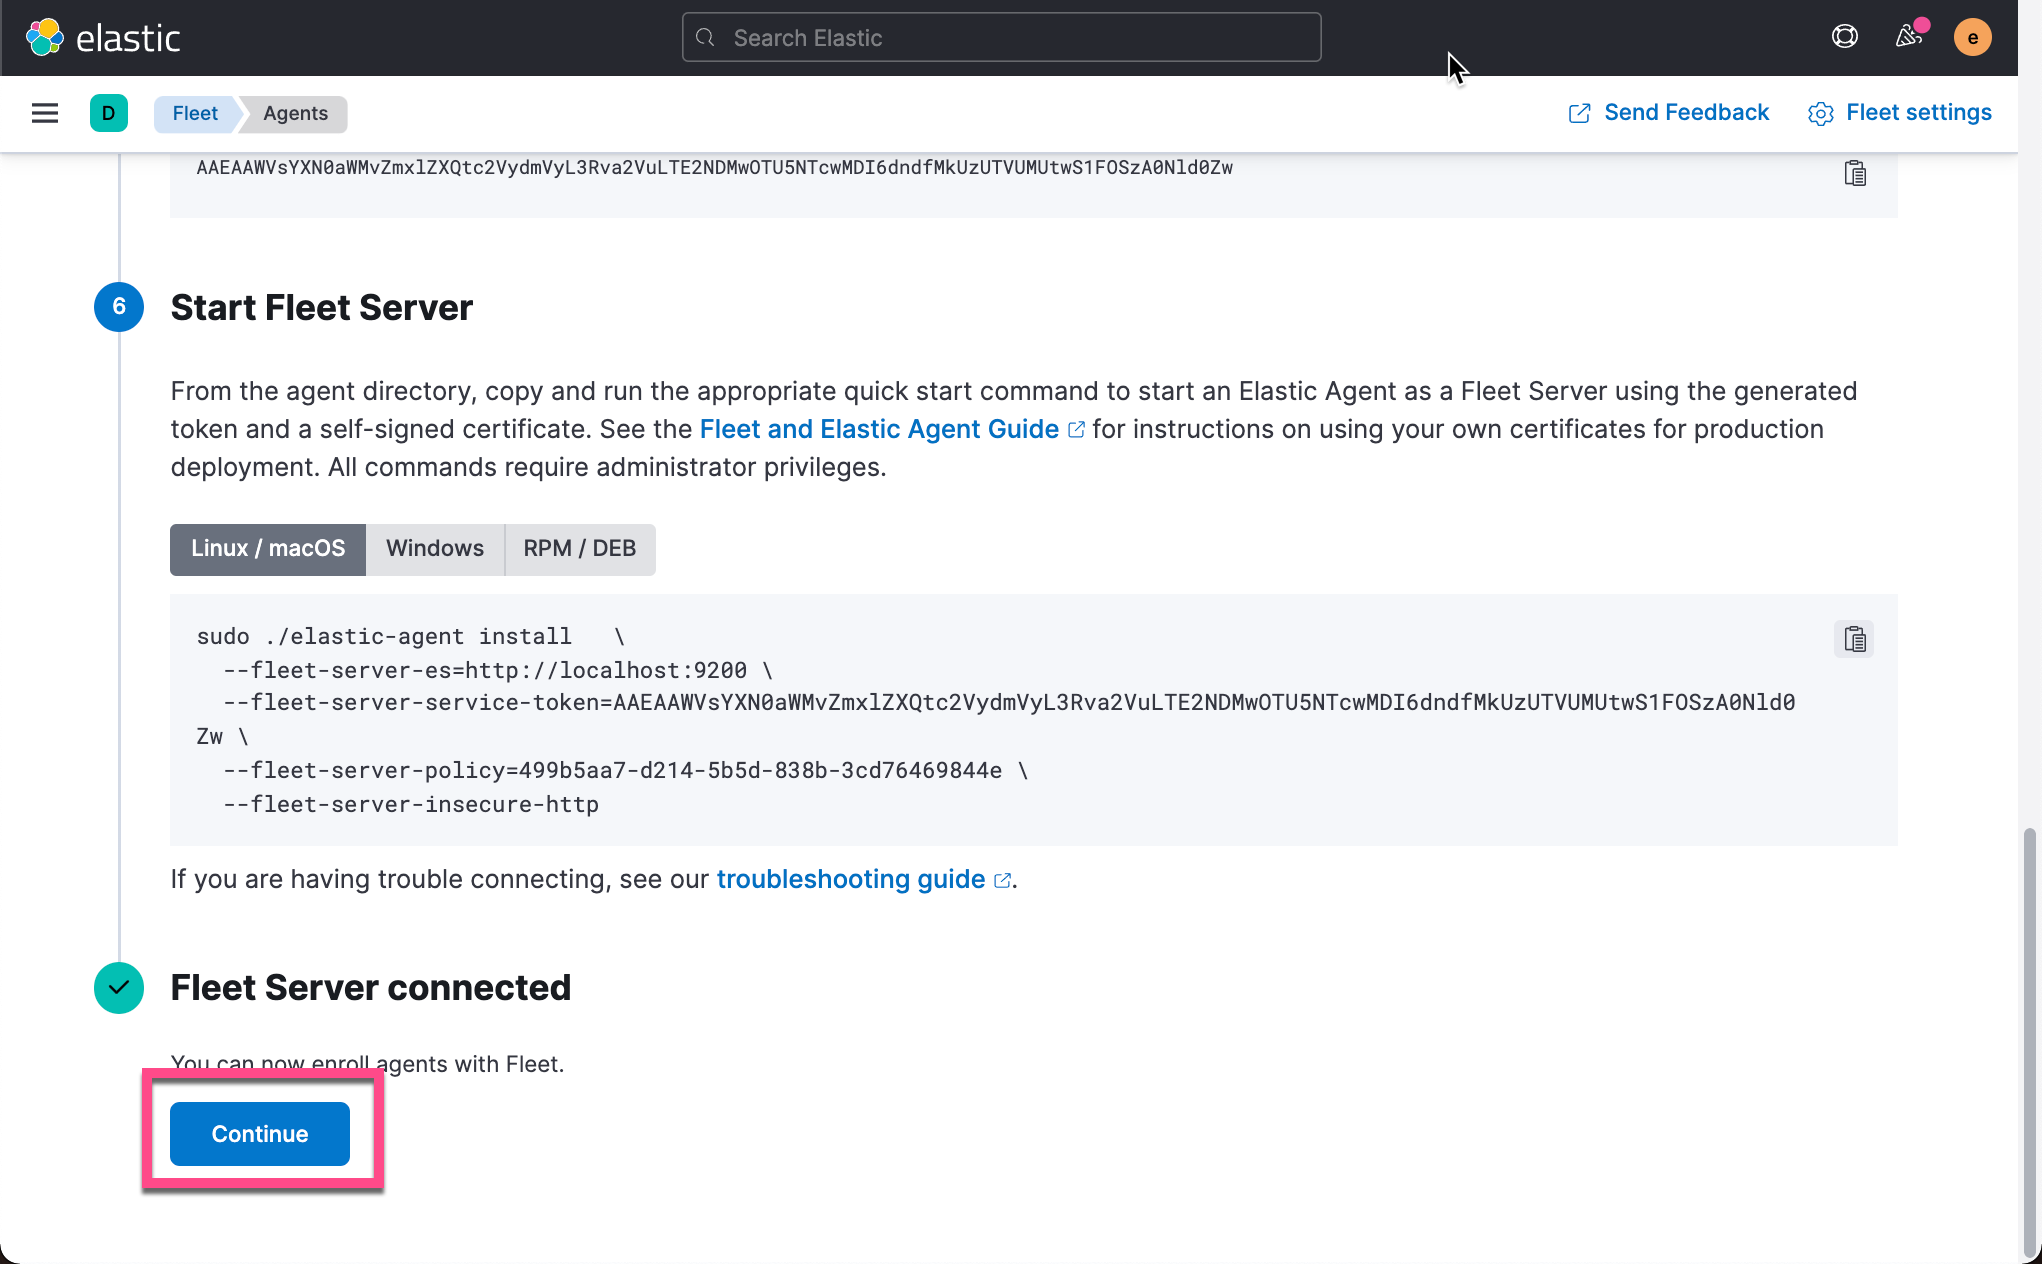
Task: Open the hamburger navigation menu
Action: (44, 113)
